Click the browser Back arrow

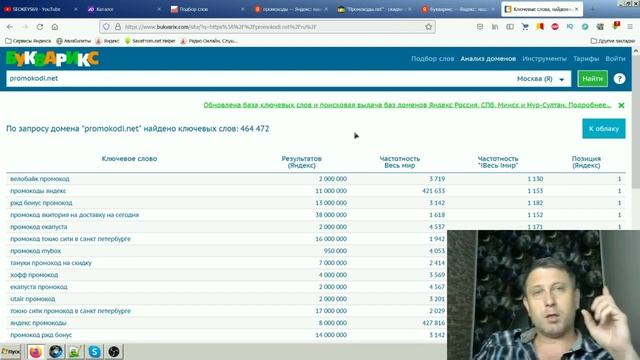click(10, 27)
